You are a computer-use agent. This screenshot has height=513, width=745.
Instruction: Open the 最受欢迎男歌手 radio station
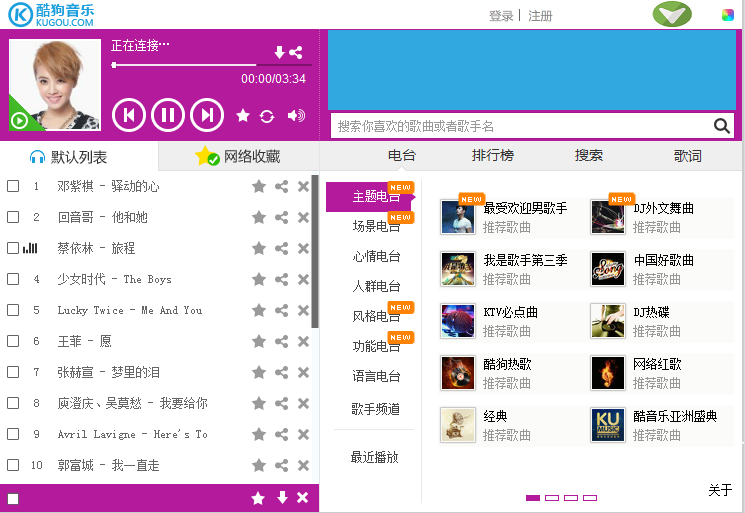pos(510,217)
